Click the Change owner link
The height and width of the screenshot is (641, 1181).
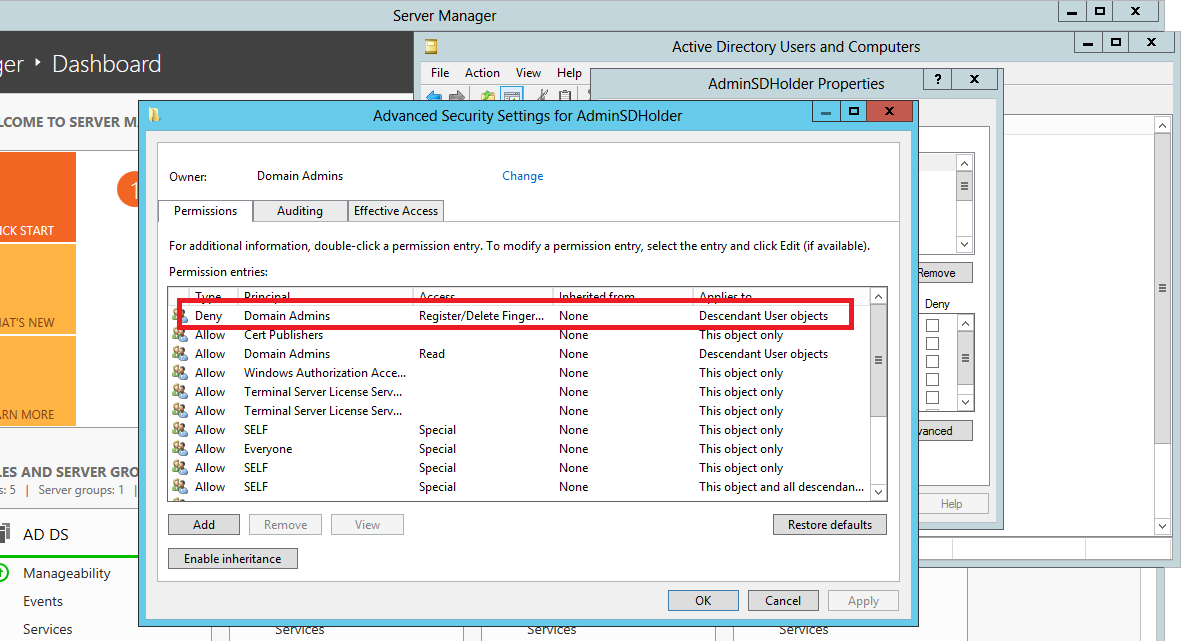522,176
